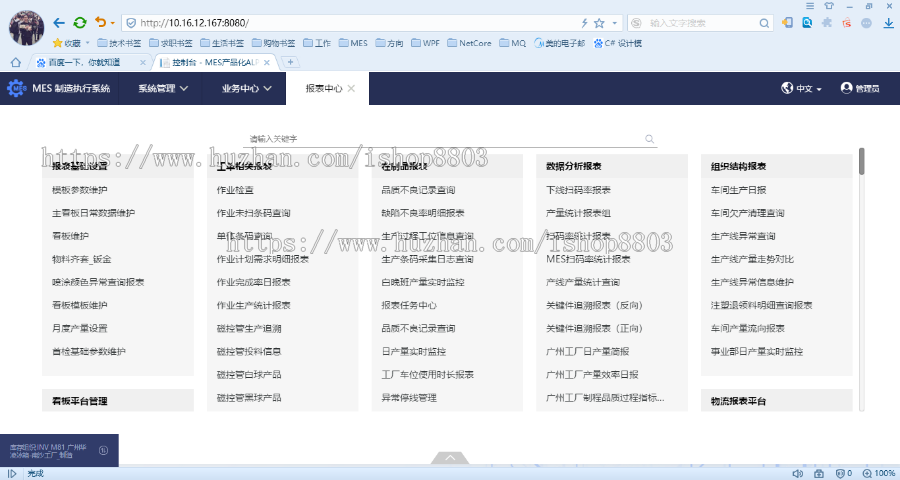Click the puzzle-piece extensions icon

pos(827,23)
